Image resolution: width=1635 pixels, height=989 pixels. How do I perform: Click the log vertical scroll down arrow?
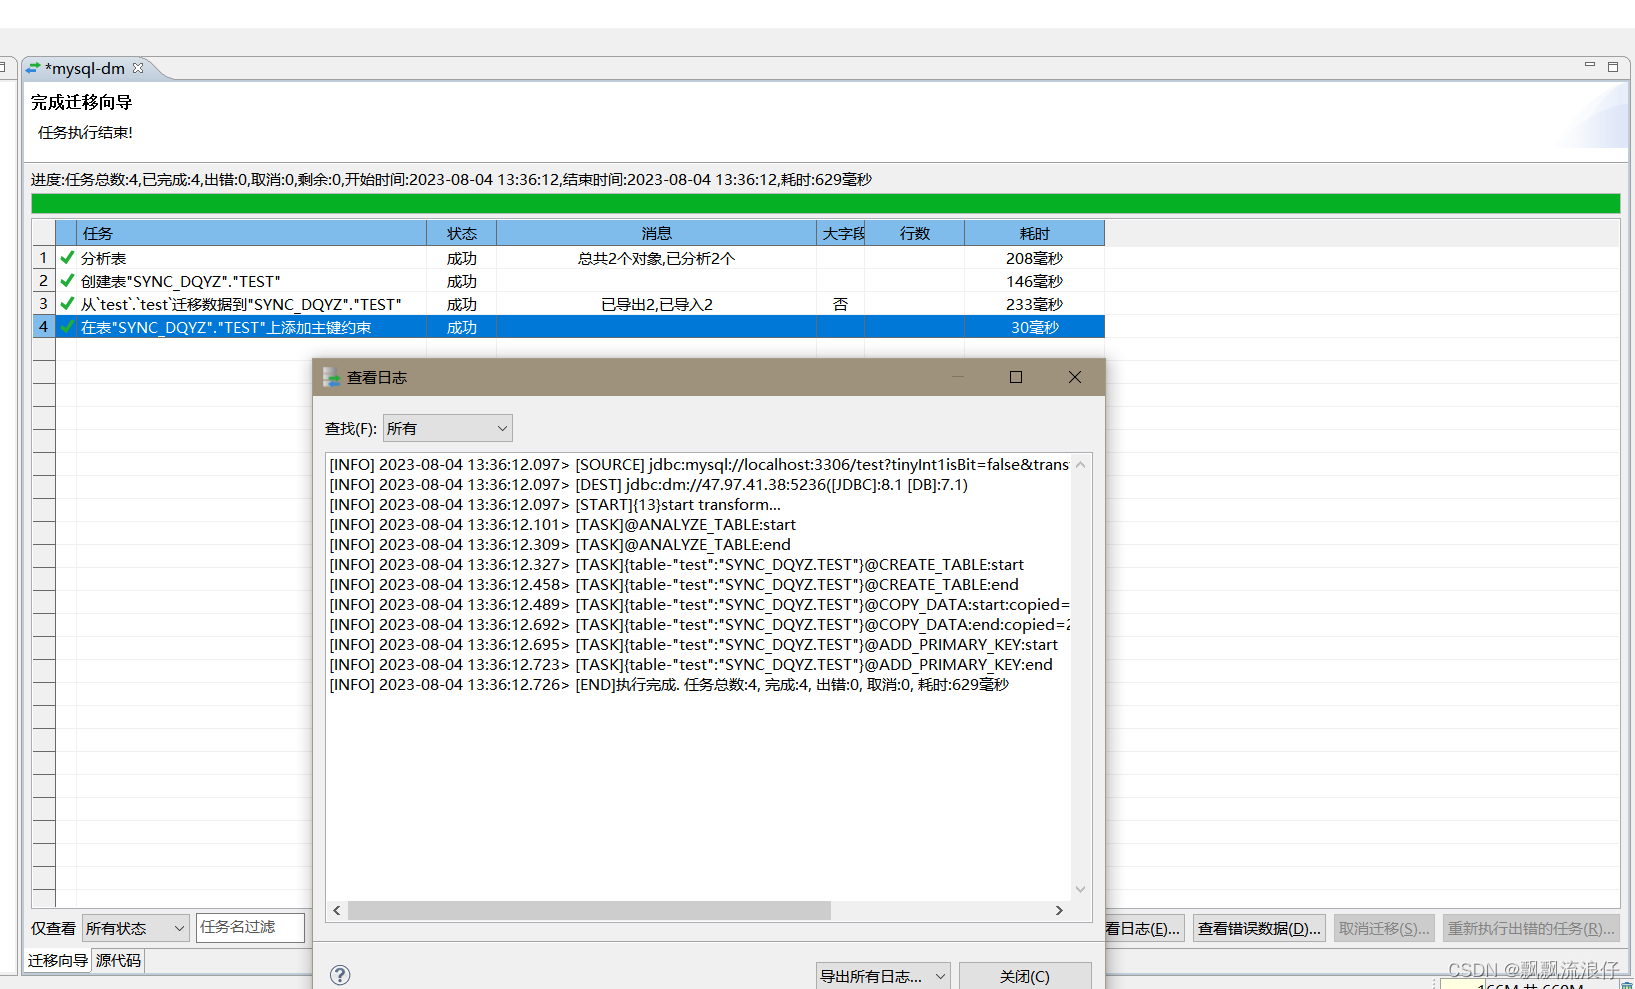click(x=1080, y=889)
